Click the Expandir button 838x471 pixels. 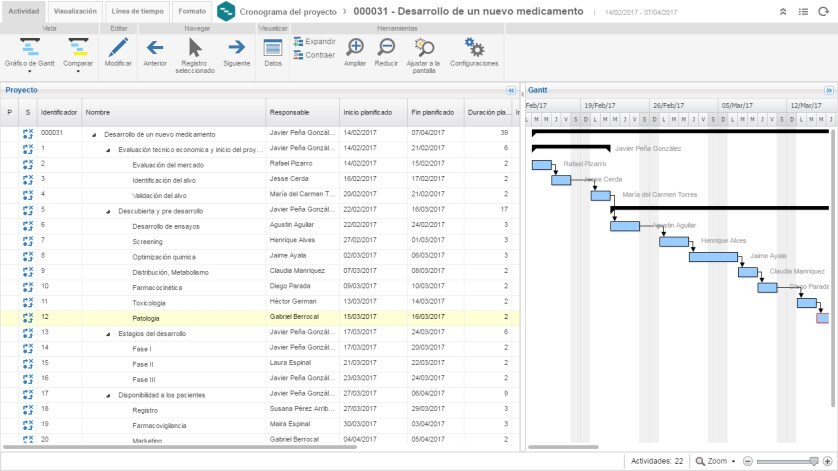(315, 42)
